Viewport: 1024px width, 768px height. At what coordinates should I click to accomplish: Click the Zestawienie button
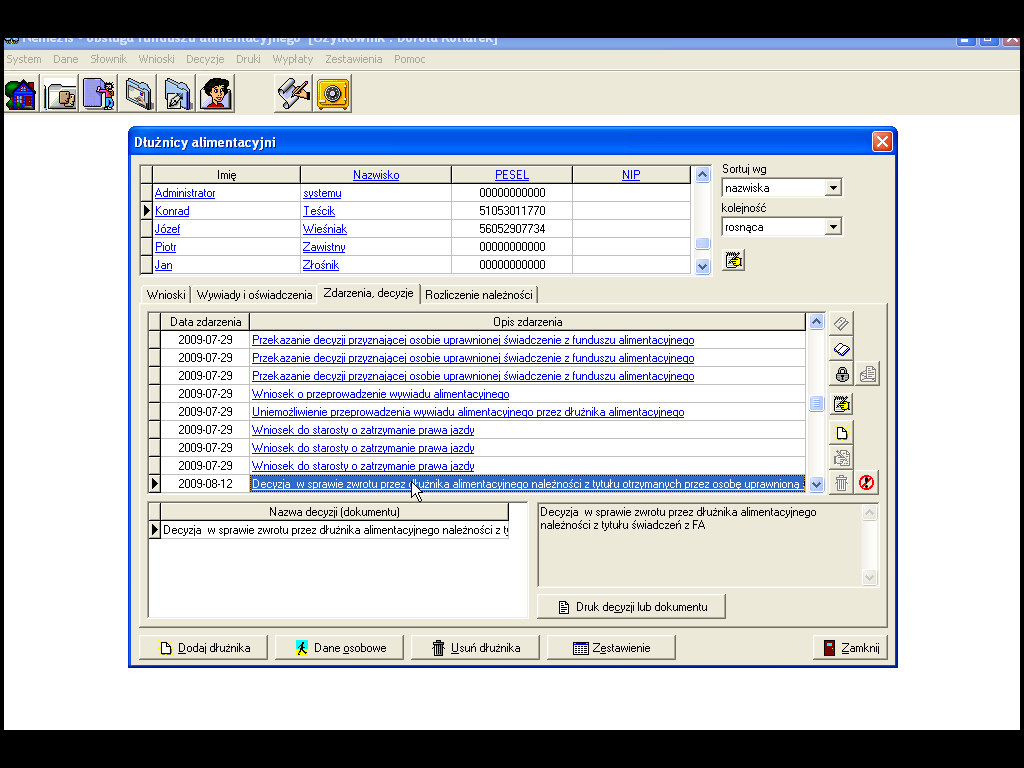[x=611, y=648]
